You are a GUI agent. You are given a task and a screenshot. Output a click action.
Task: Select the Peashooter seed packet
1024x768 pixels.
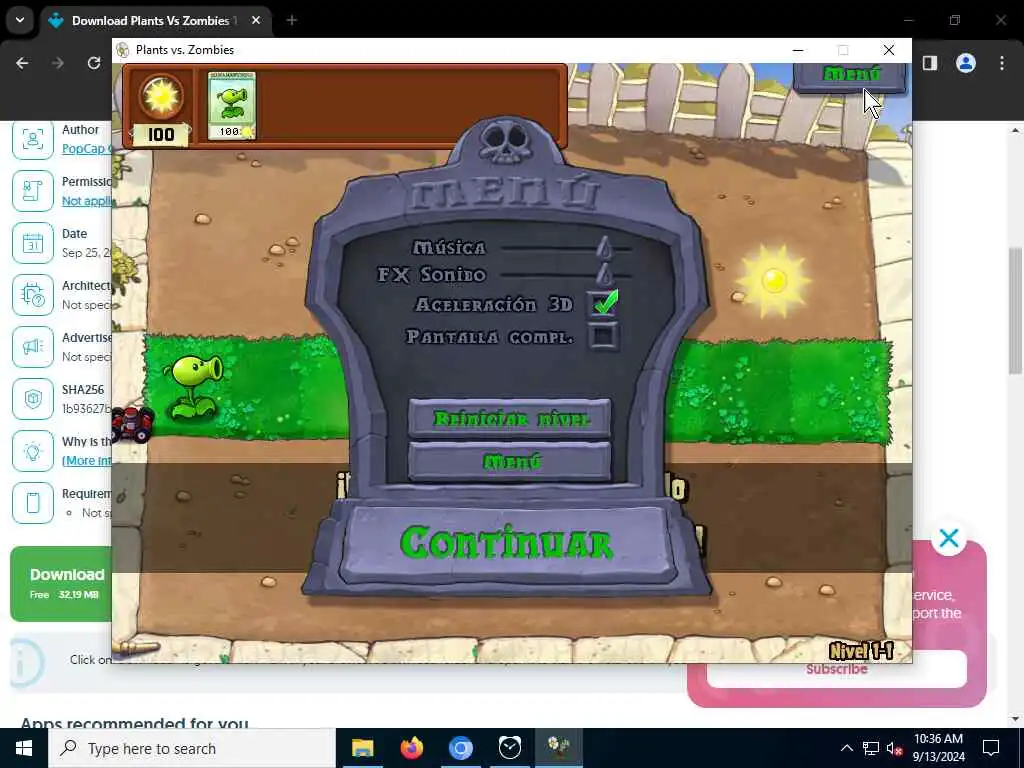click(232, 106)
